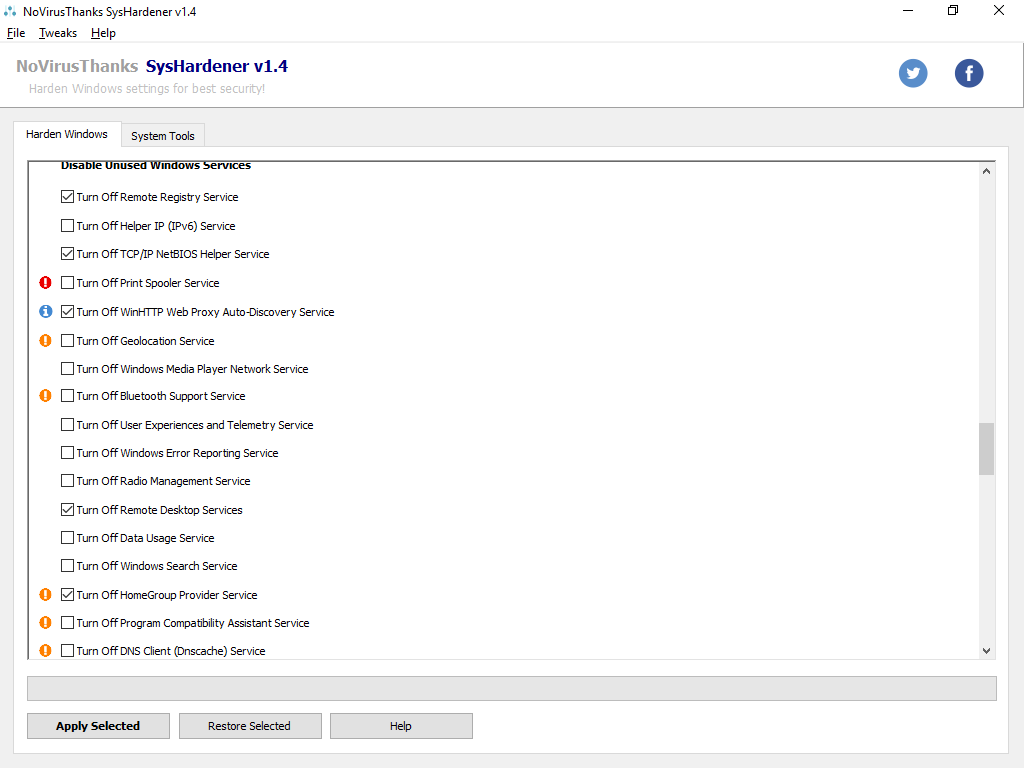Click orange warning icon beside Bluetooth Support Service

45,395
